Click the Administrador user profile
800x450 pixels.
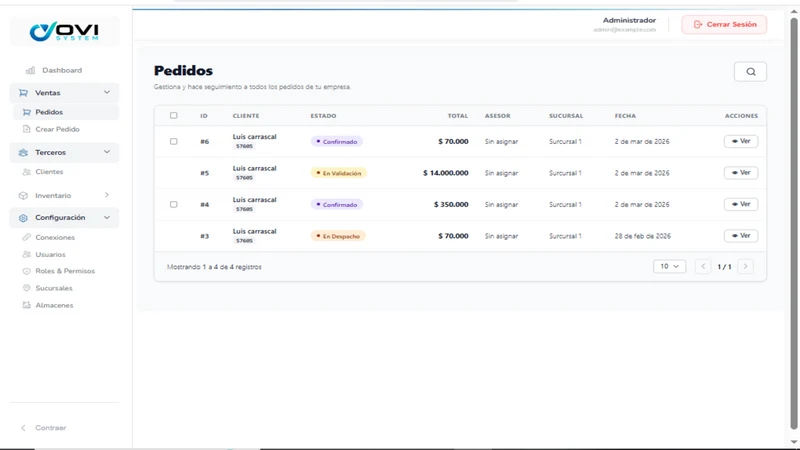(624, 24)
